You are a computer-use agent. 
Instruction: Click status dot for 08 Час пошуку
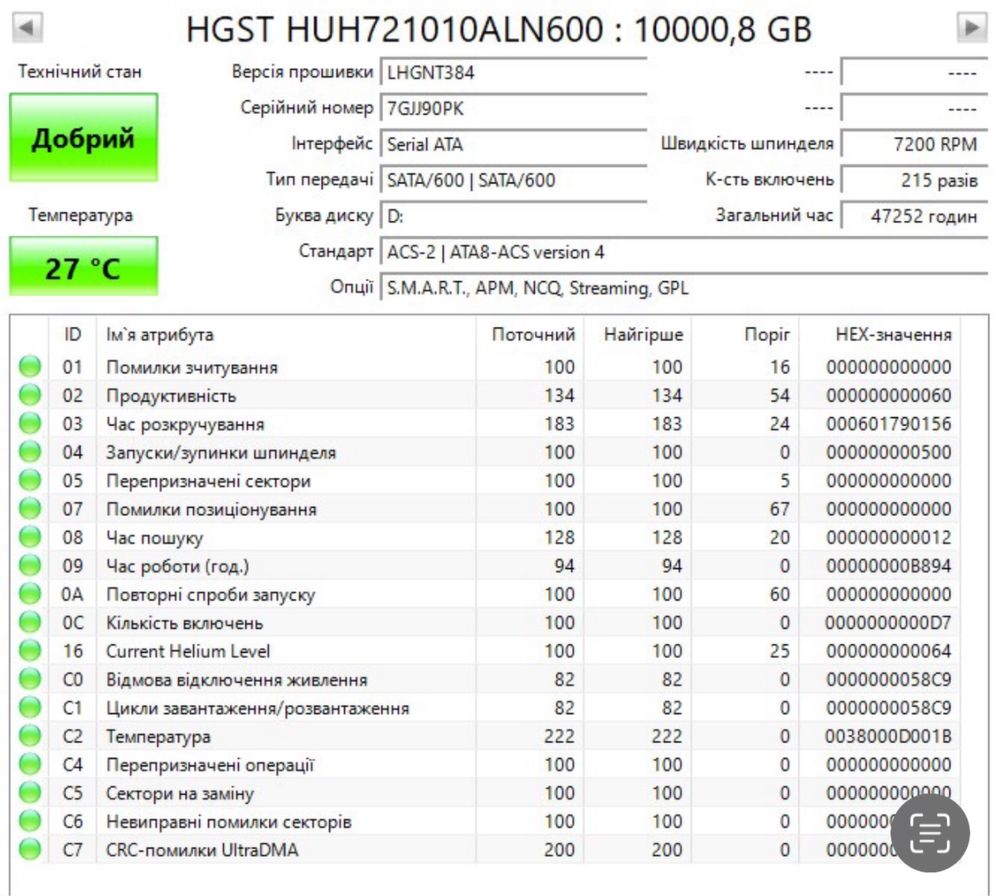pos(30,537)
